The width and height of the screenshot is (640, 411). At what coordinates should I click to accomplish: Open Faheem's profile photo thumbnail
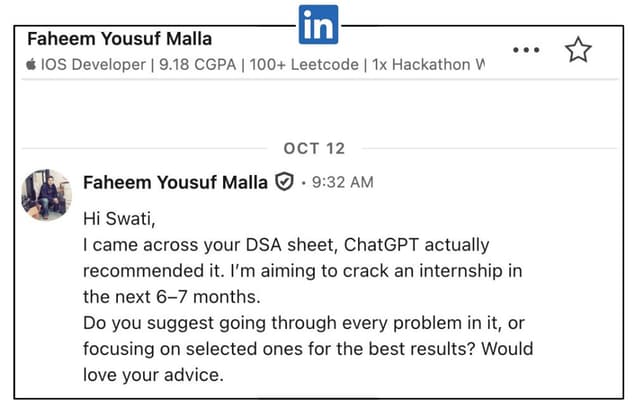47,195
